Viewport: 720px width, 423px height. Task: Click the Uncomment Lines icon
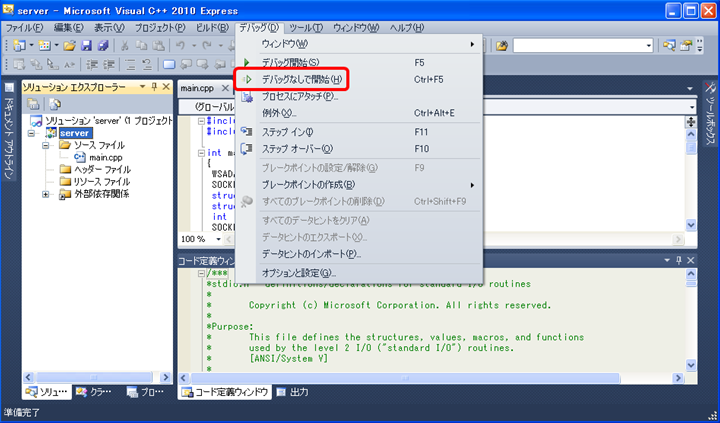(x=147, y=65)
